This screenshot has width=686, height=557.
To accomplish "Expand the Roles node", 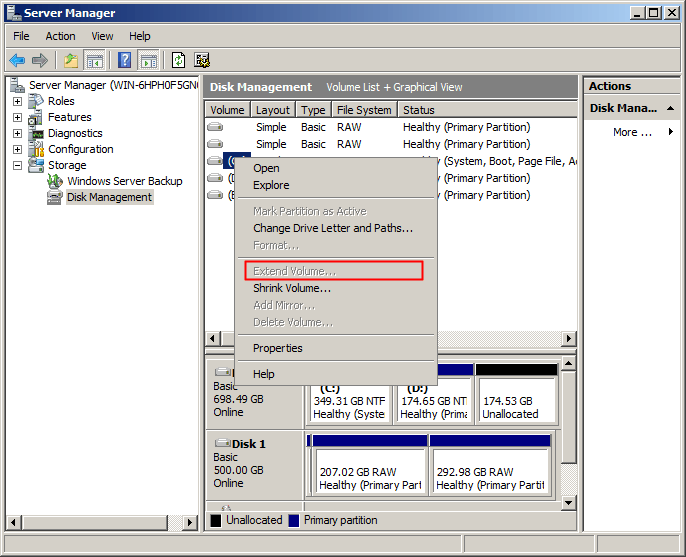I will coord(18,101).
